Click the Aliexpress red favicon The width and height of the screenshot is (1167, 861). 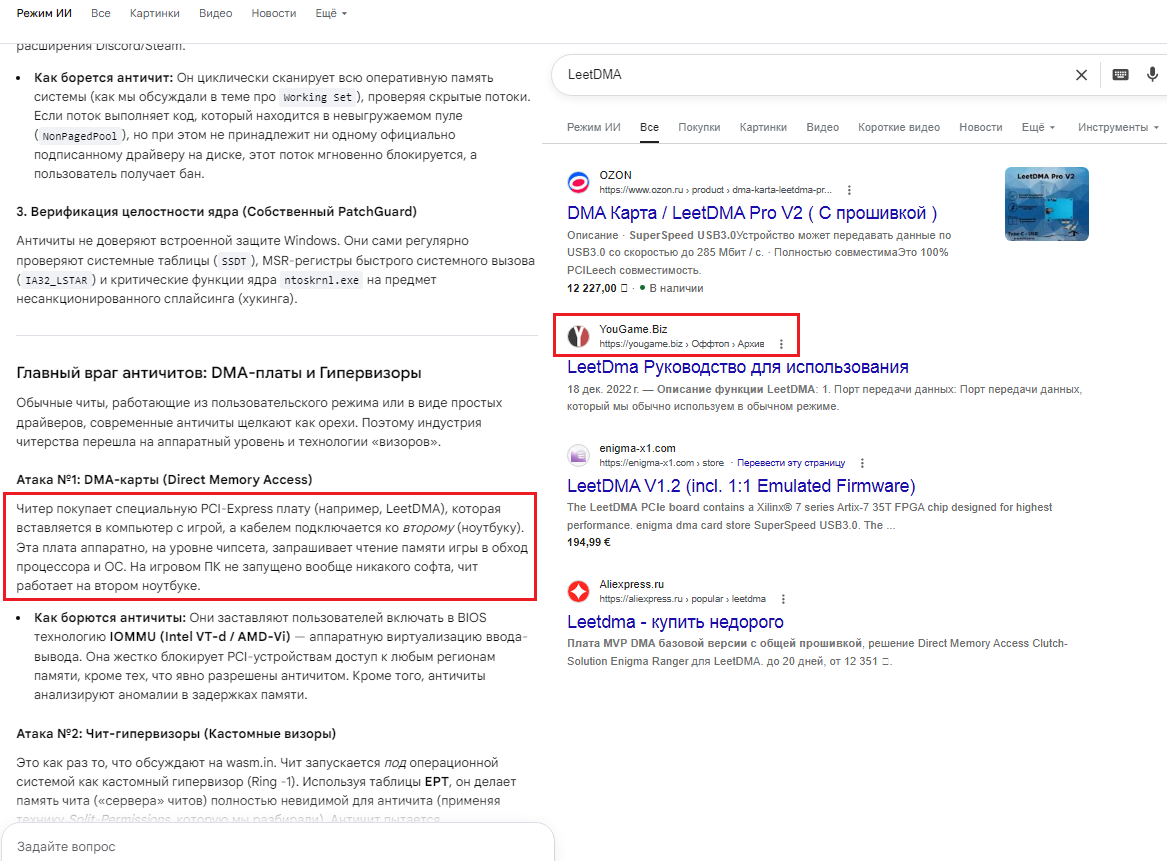tap(578, 591)
